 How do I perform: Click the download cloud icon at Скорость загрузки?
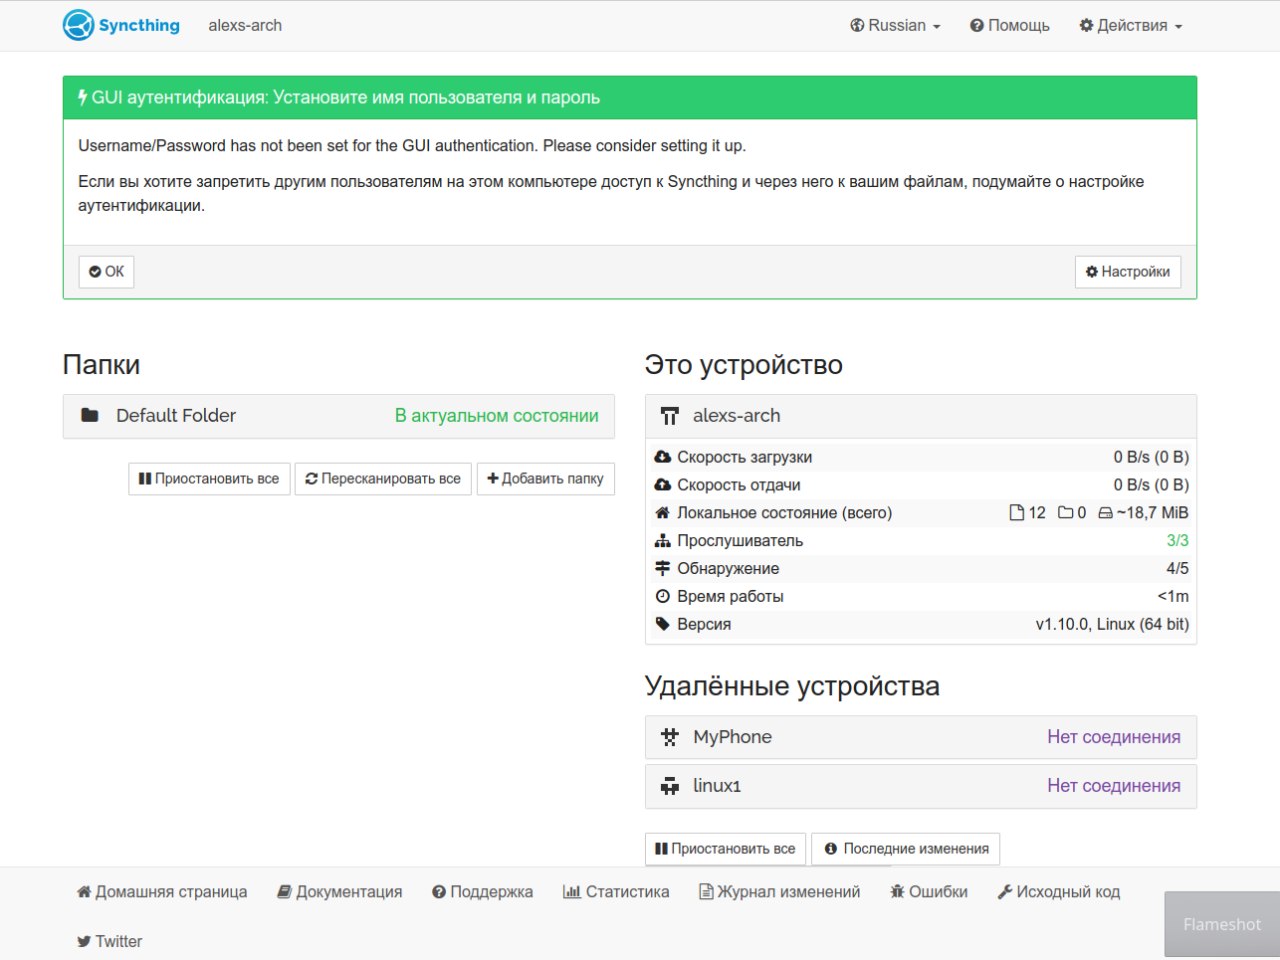pos(662,457)
